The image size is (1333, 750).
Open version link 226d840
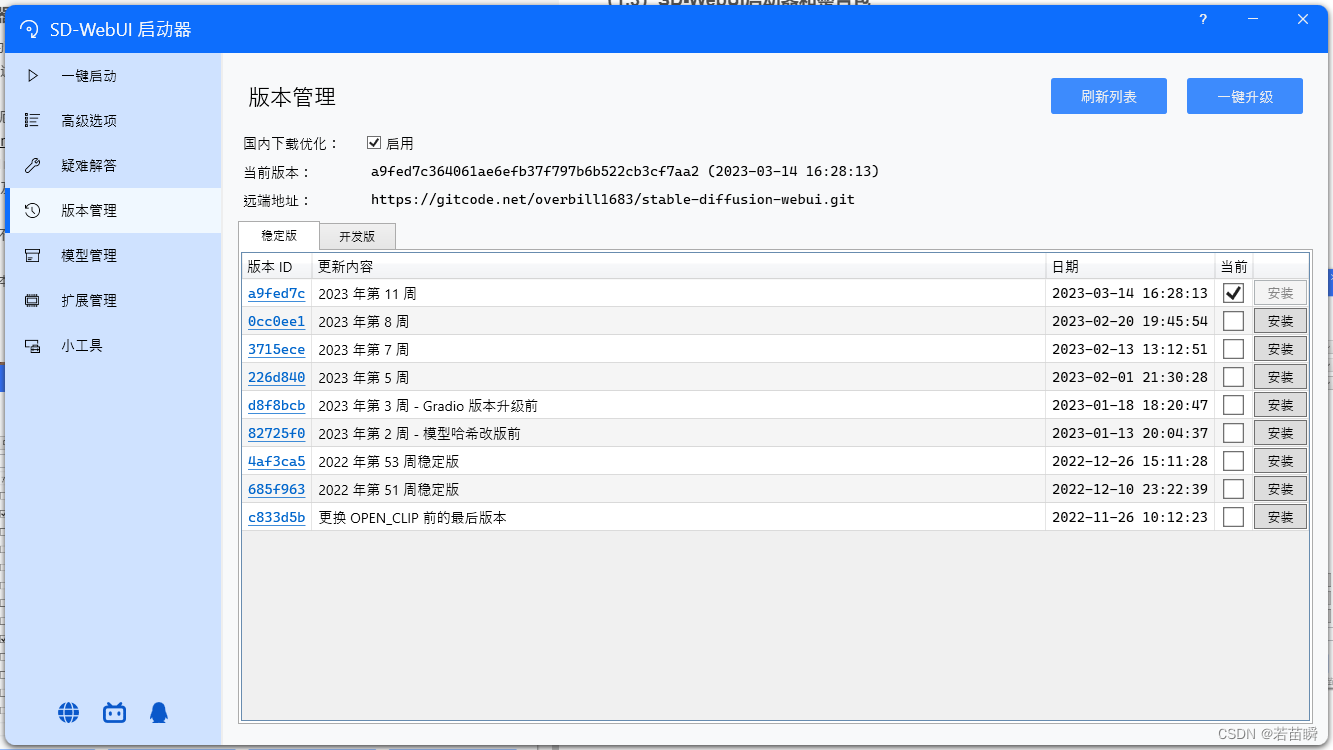(277, 377)
